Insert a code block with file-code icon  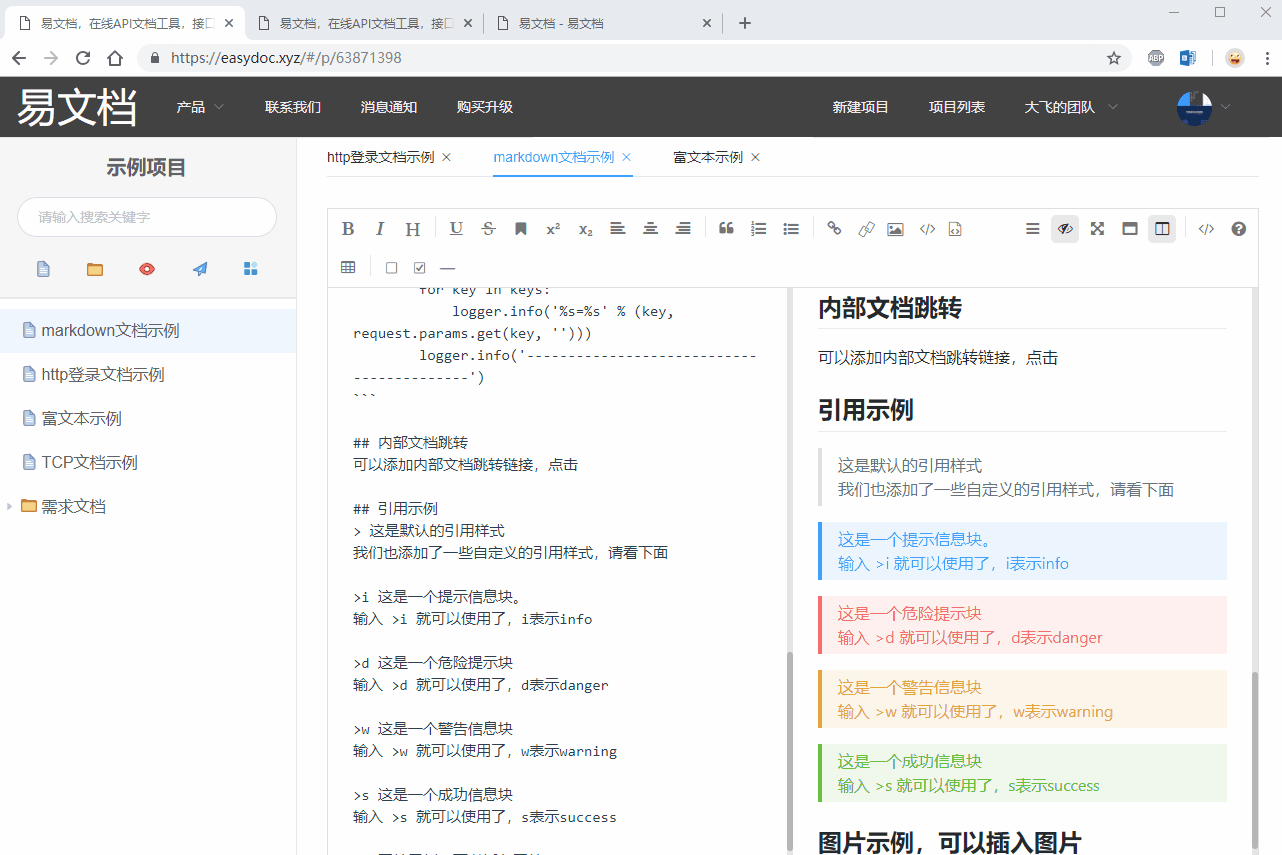955,229
